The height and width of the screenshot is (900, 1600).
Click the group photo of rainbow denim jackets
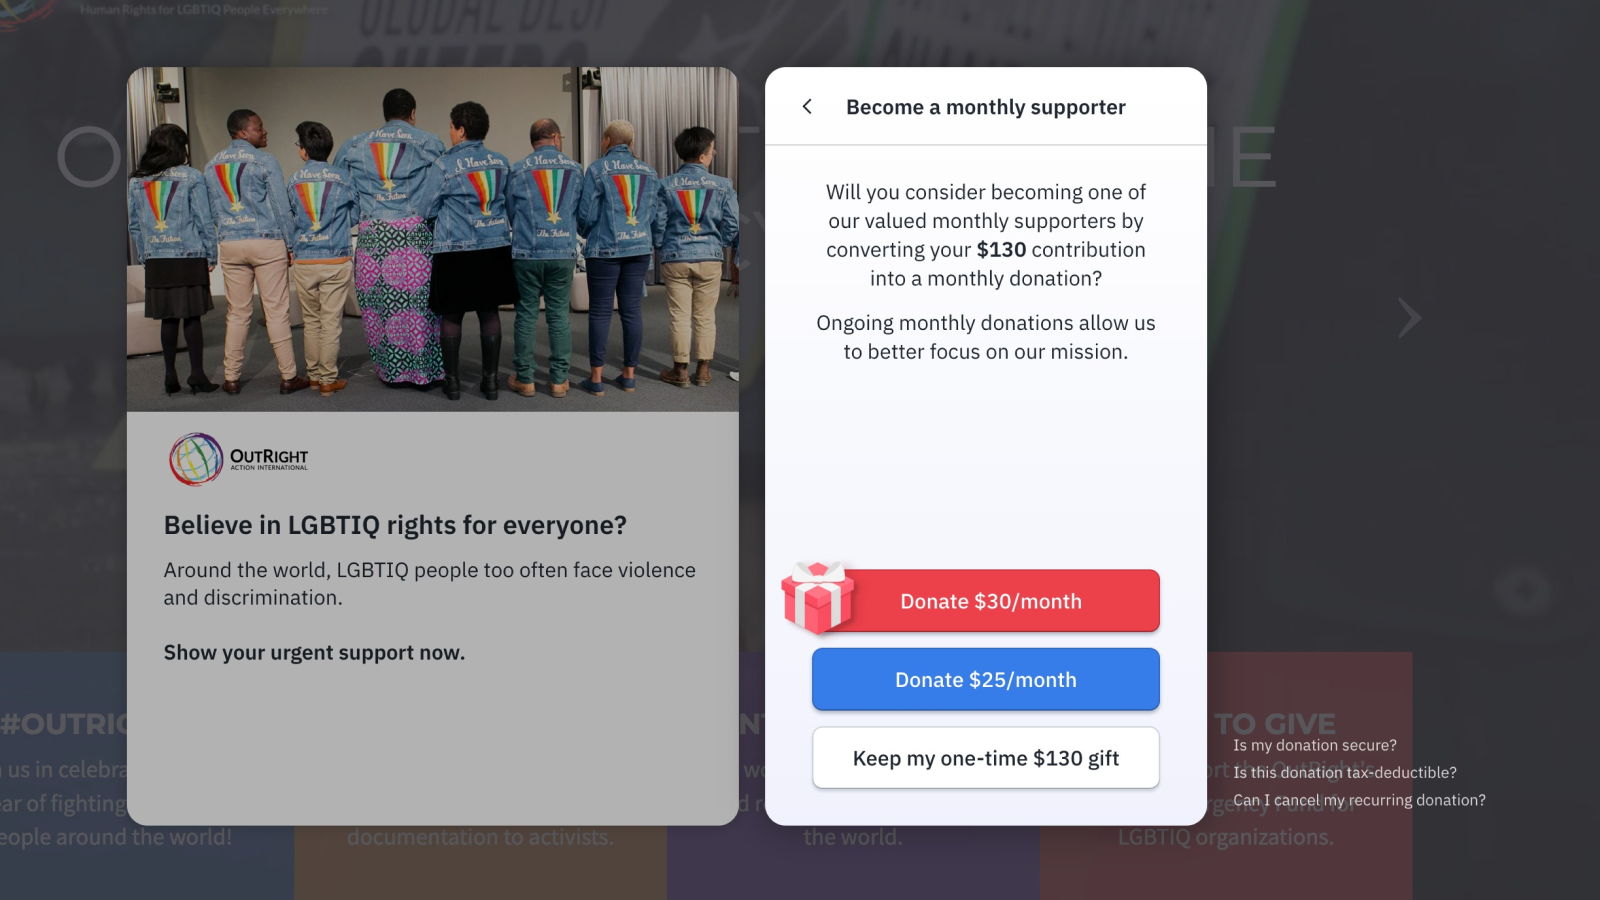point(433,239)
